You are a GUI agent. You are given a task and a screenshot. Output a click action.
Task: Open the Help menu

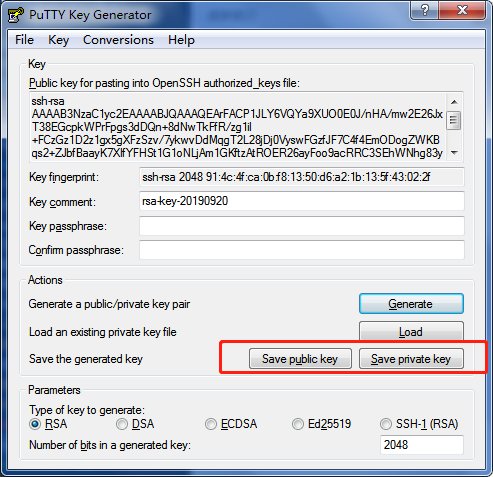(181, 40)
